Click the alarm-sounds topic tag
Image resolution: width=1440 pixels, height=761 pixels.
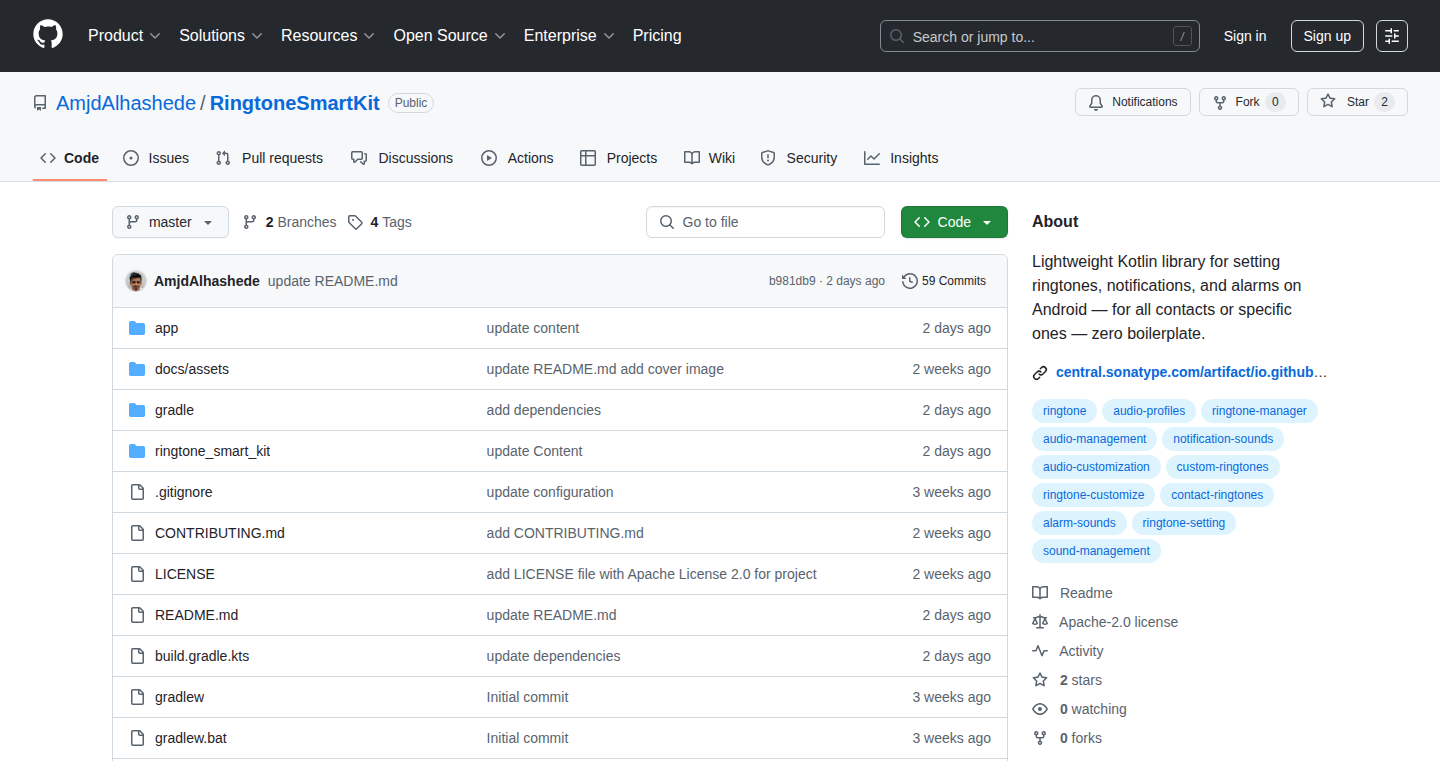tap(1079, 523)
